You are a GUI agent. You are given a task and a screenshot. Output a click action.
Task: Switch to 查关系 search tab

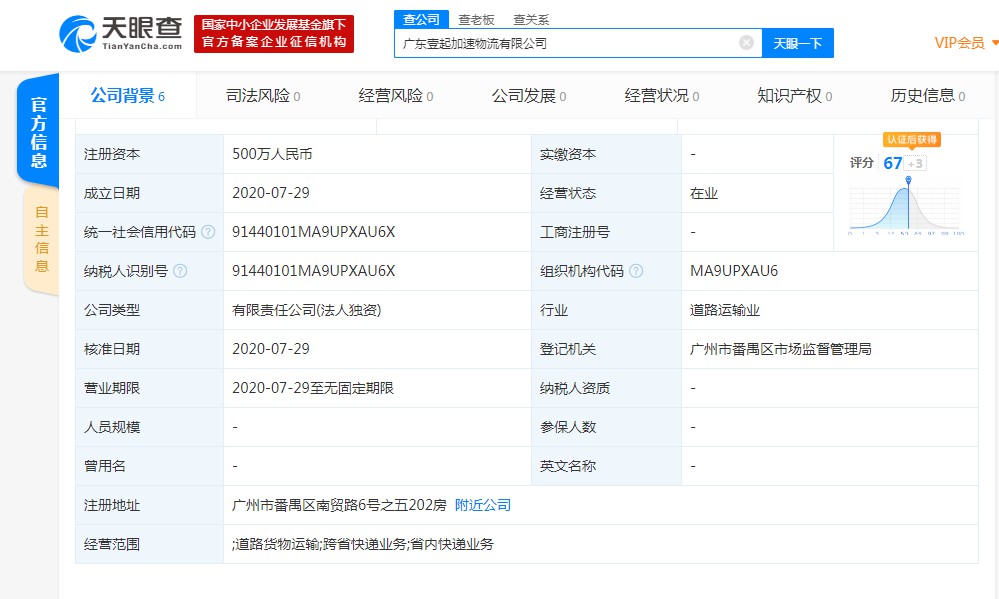[x=531, y=20]
